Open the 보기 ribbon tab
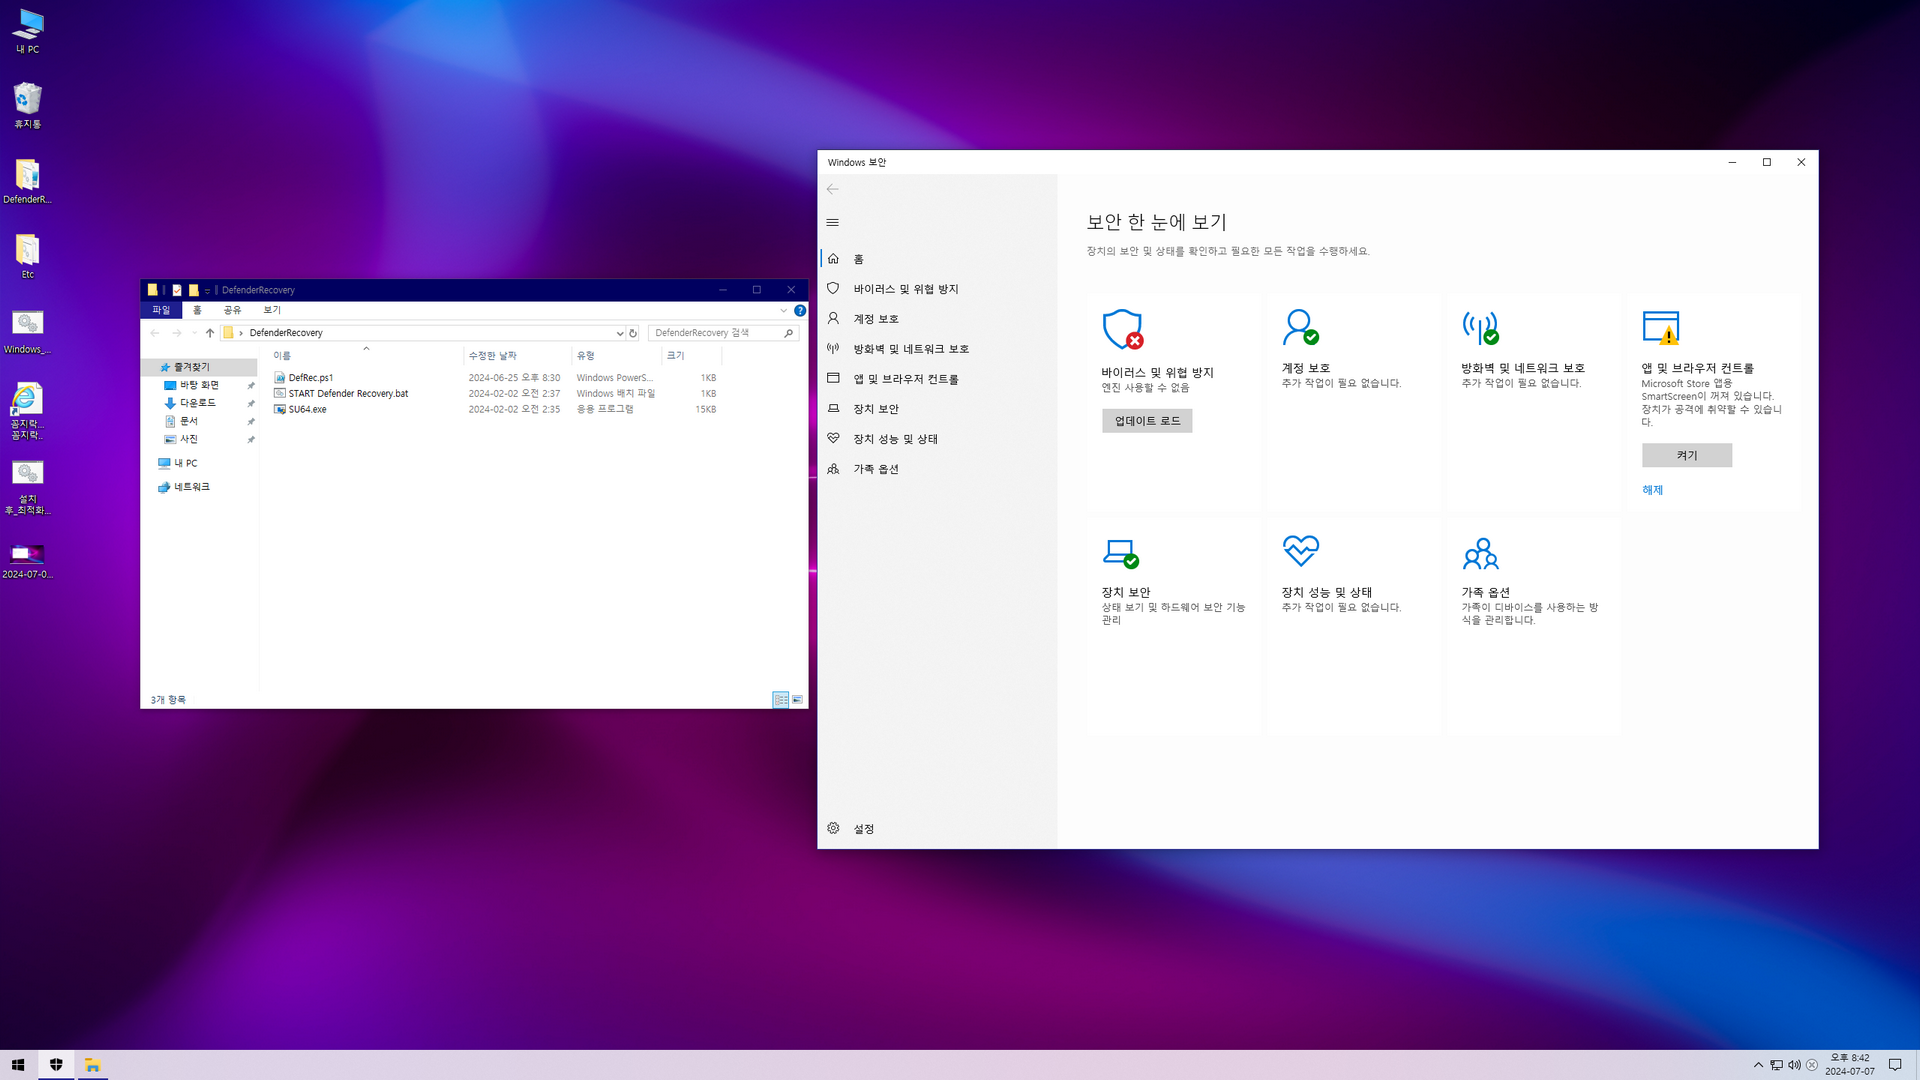1920x1080 pixels. click(x=272, y=310)
